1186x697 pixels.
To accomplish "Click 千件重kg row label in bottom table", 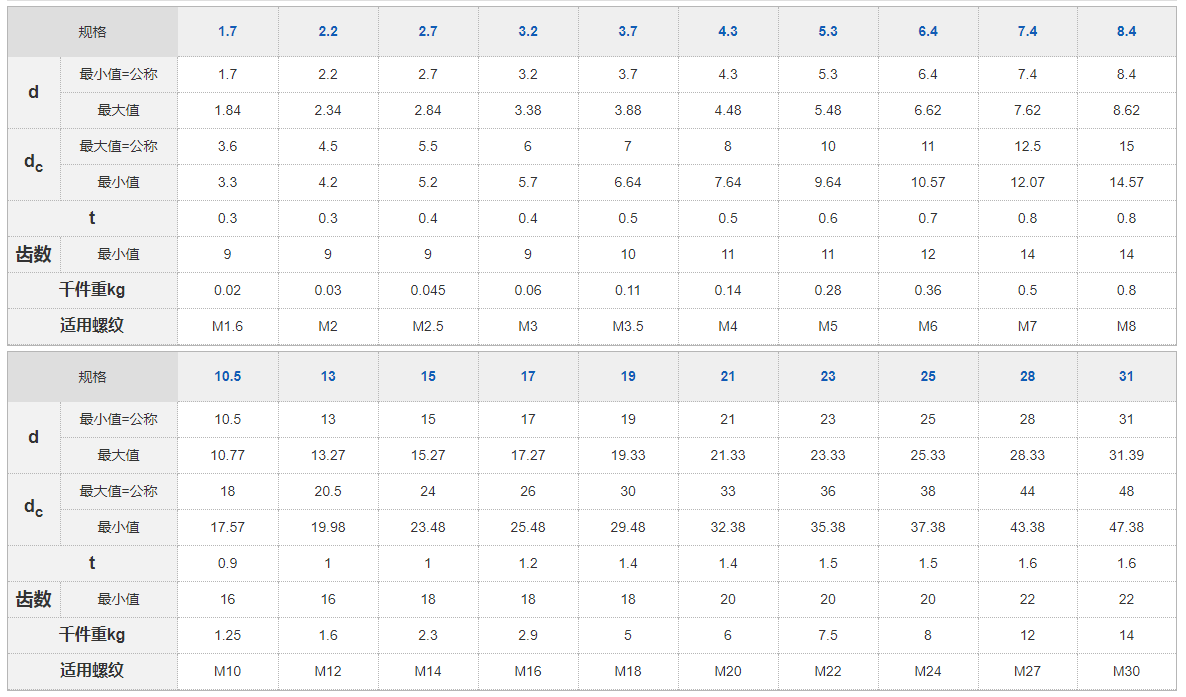I will (92, 635).
